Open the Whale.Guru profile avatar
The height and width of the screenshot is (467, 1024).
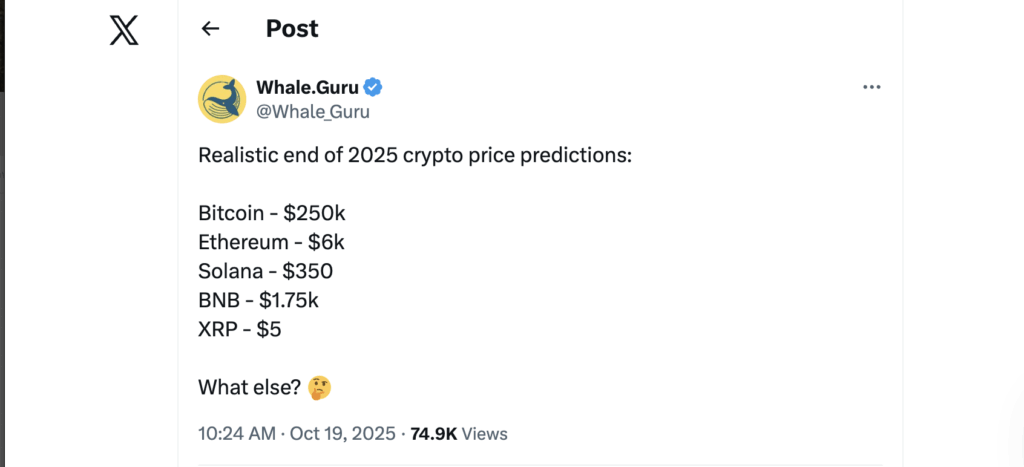[x=222, y=99]
